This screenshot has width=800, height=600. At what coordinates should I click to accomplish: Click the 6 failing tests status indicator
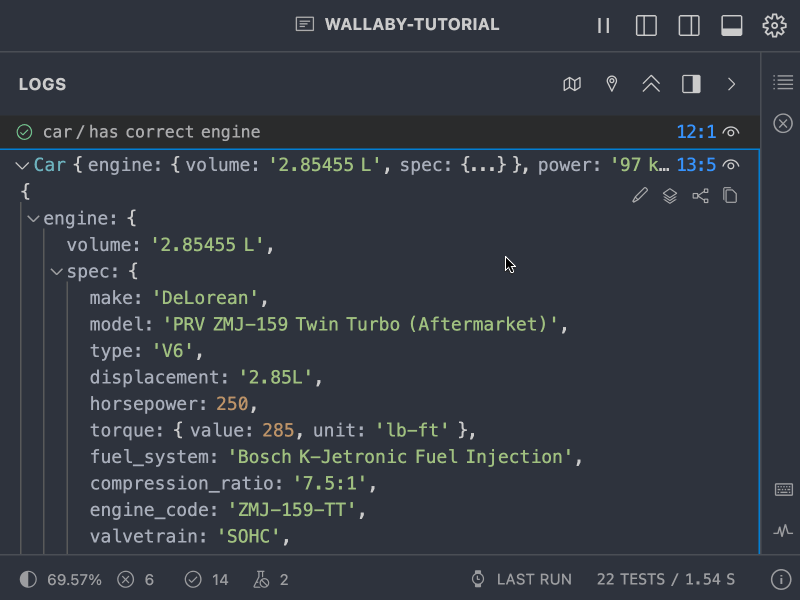(x=136, y=580)
